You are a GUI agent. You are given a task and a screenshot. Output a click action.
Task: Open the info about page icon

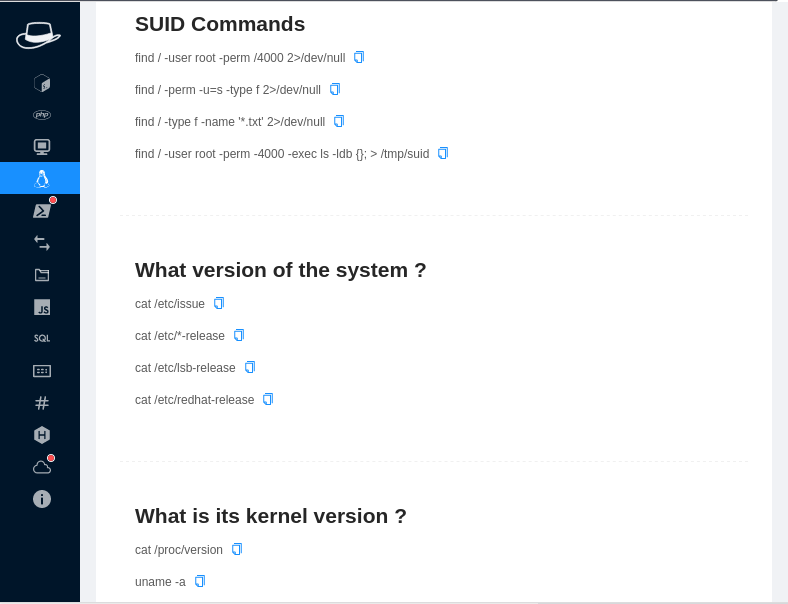click(42, 499)
